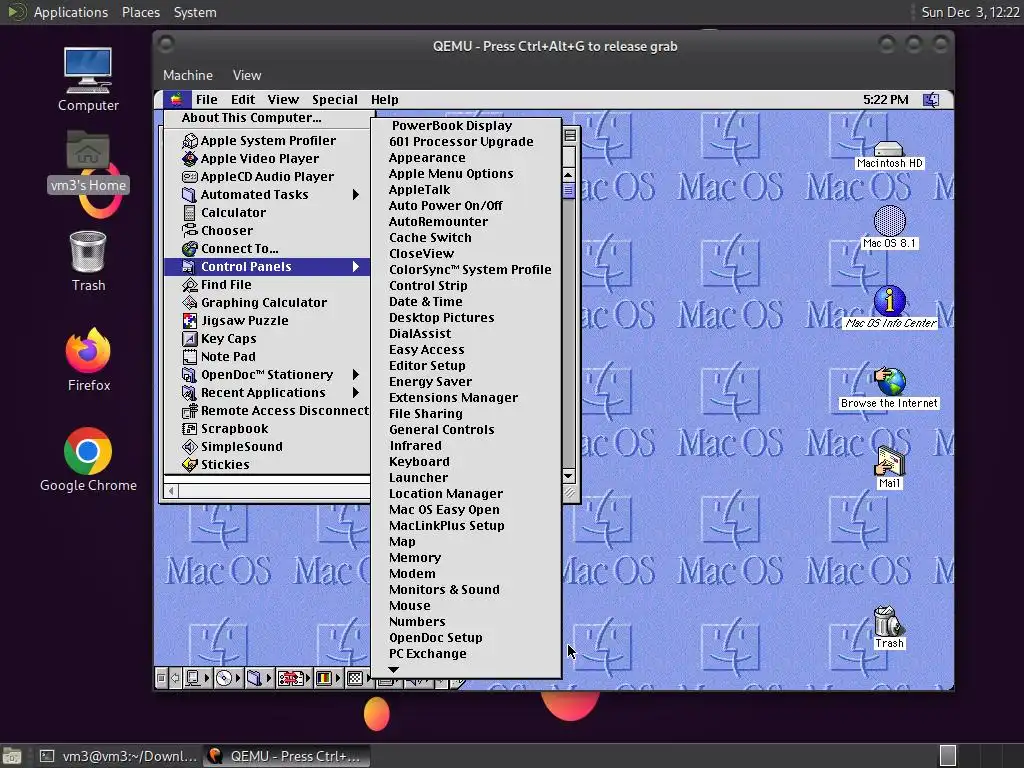Launch Apple Video Player

point(267,159)
